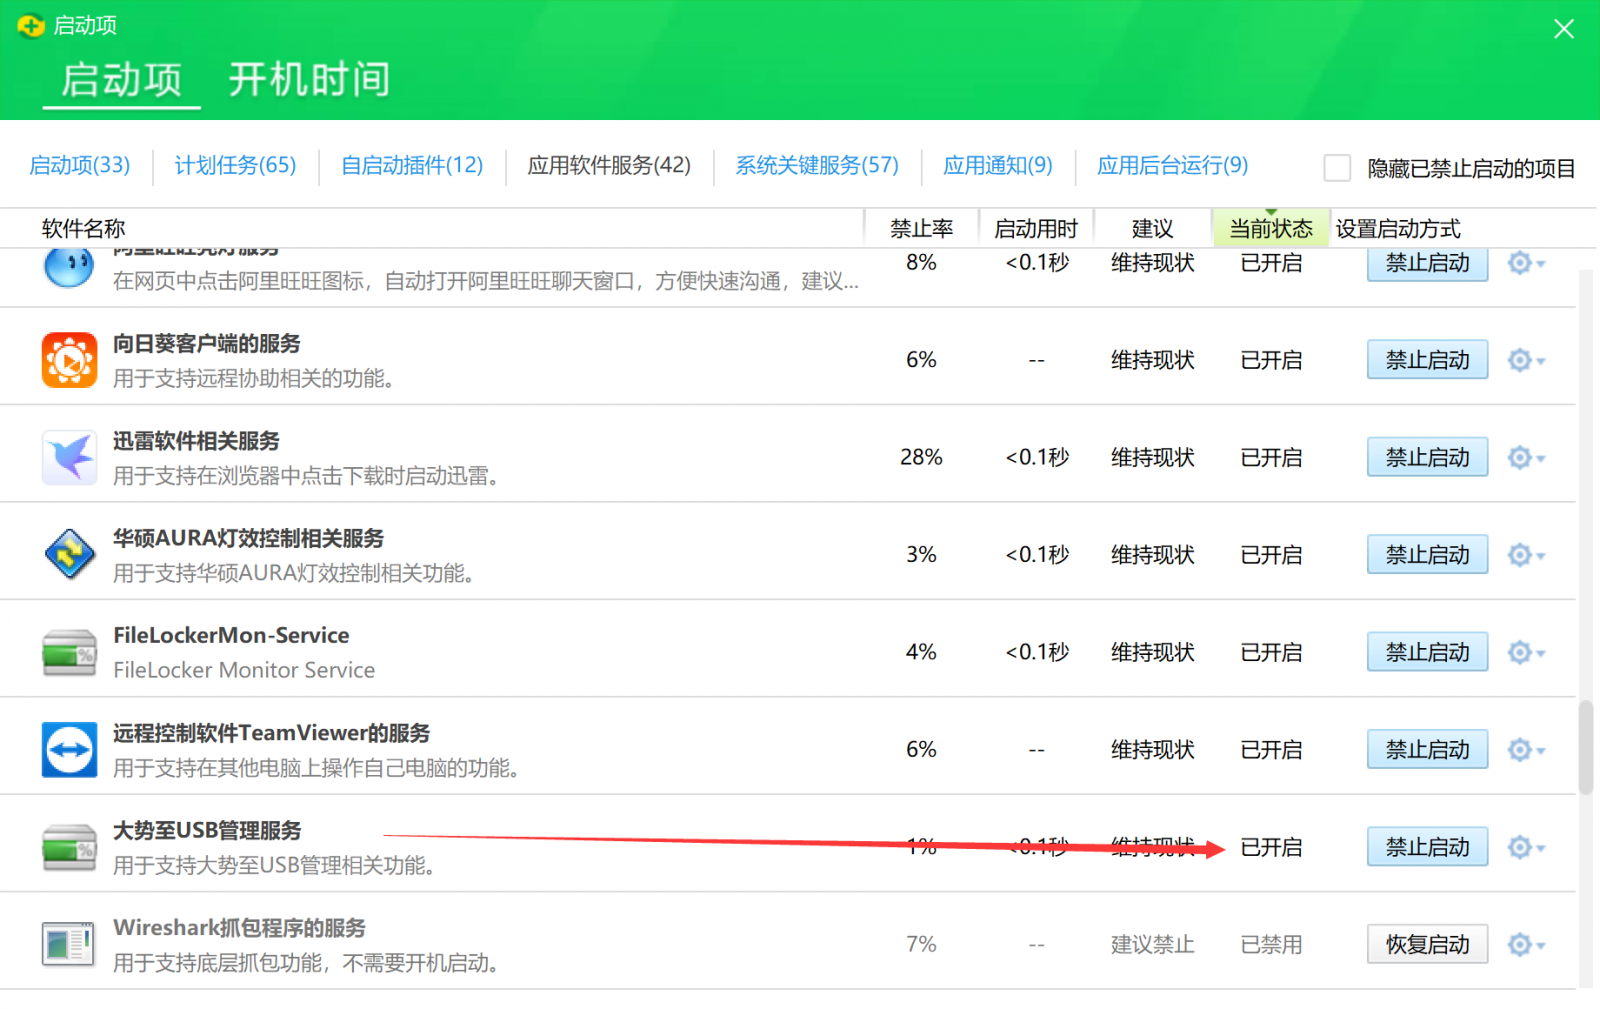Switch to the 应用通知(9) tab

pos(998,165)
